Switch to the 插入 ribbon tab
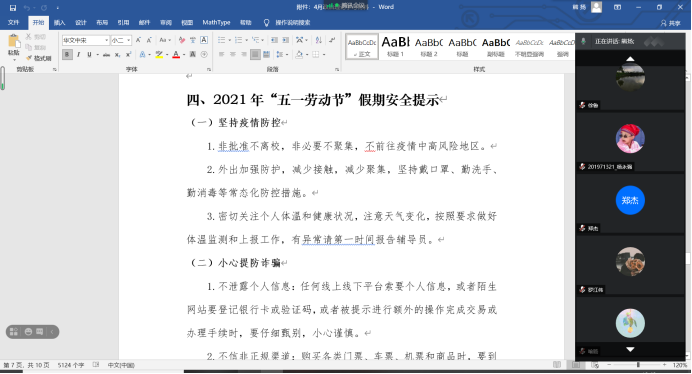The height and width of the screenshot is (374, 692). 59,23
